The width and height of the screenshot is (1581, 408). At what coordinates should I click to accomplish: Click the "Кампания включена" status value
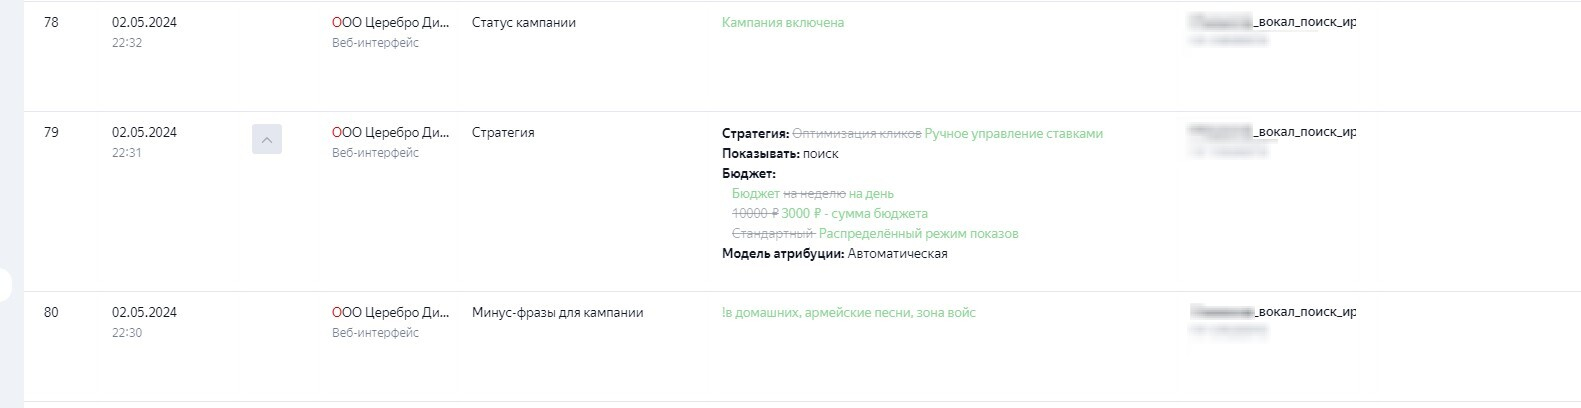tap(782, 23)
